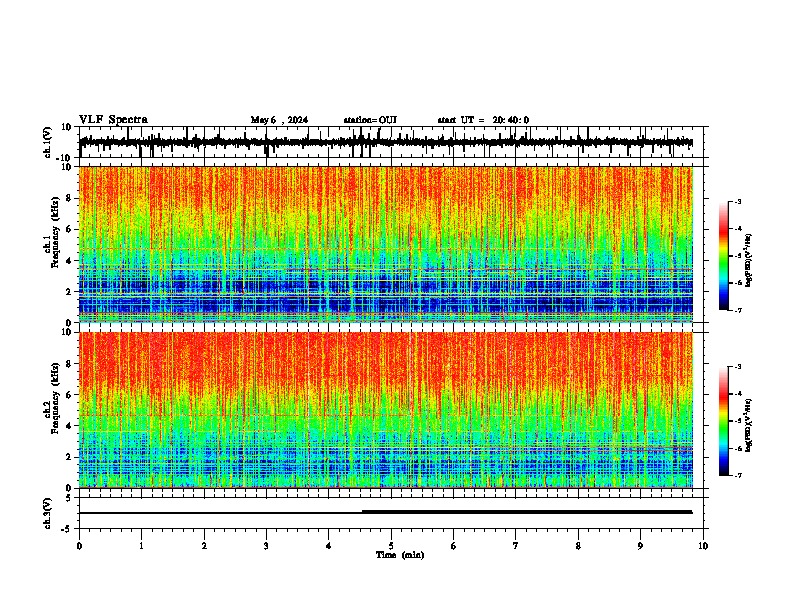The height and width of the screenshot is (612, 792).
Task: Click the "ch.3(V)" axis label
Action: point(48,513)
